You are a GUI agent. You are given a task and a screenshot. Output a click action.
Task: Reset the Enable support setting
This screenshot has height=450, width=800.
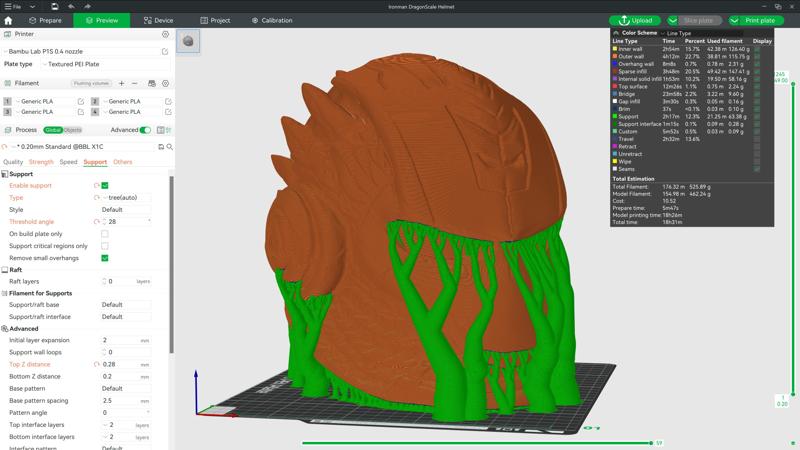[96, 185]
